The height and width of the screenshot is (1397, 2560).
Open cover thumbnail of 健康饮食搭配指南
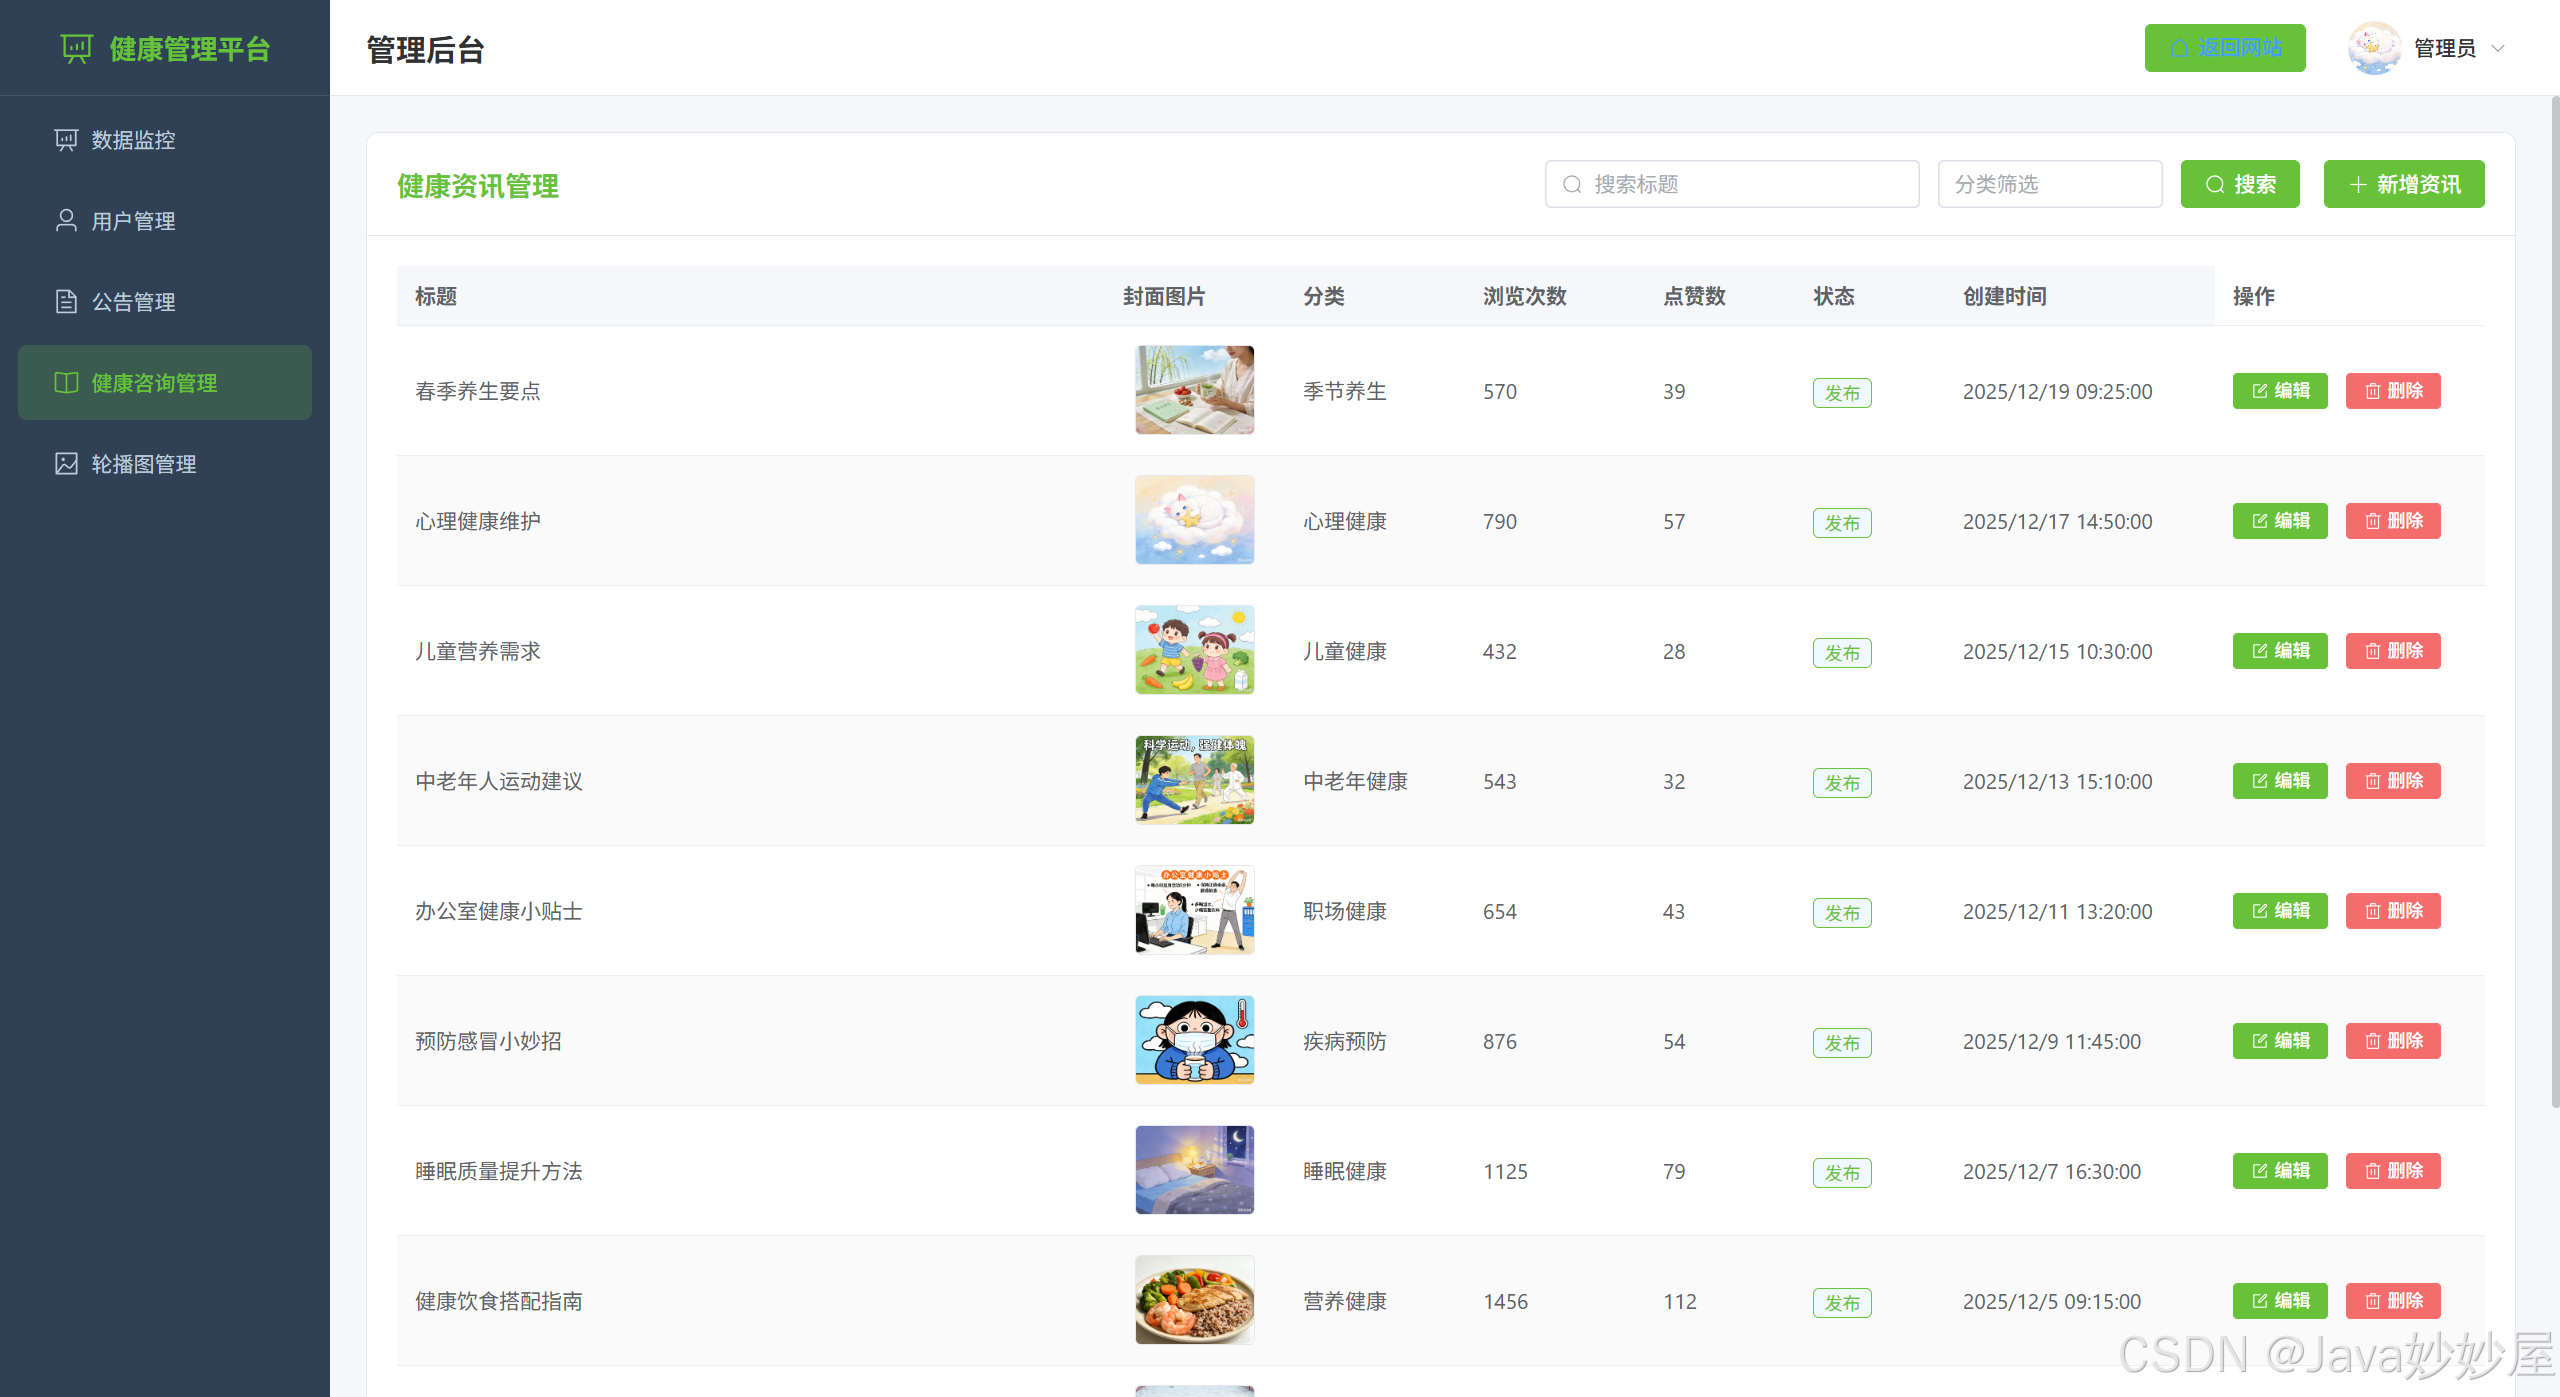pyautogui.click(x=1194, y=1300)
